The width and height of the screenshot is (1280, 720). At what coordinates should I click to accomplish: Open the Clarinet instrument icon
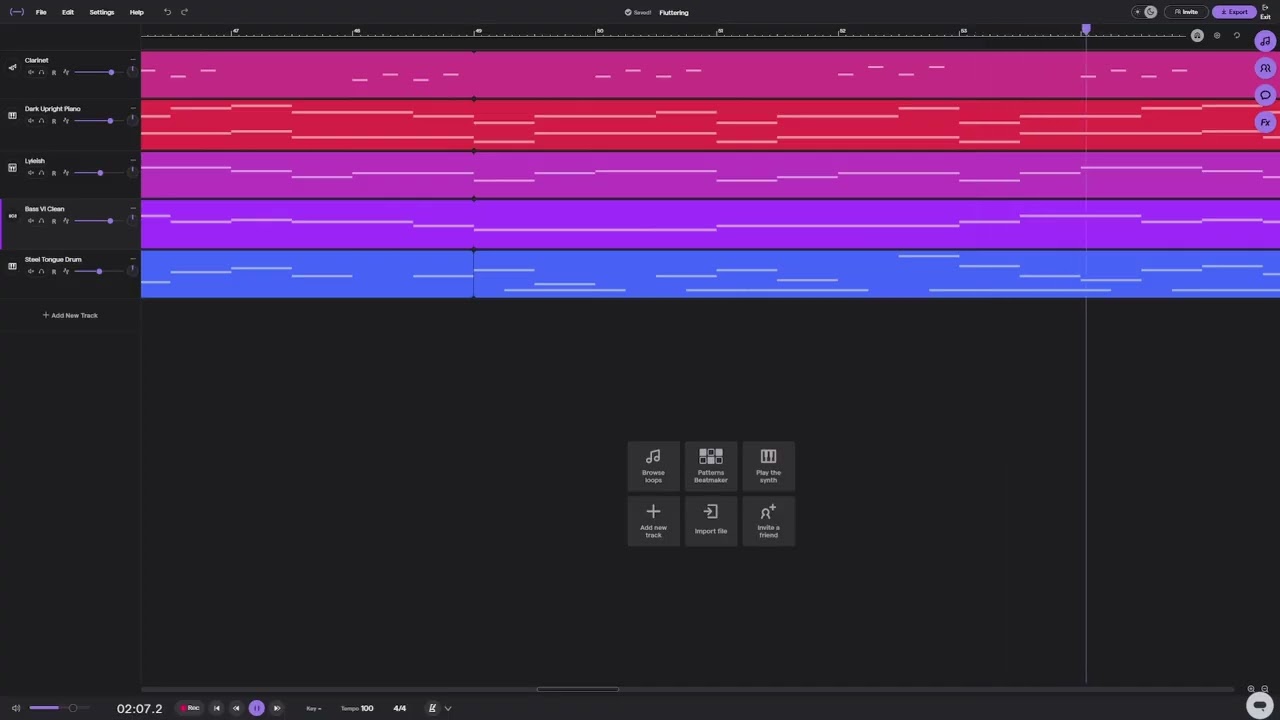(x=12, y=68)
